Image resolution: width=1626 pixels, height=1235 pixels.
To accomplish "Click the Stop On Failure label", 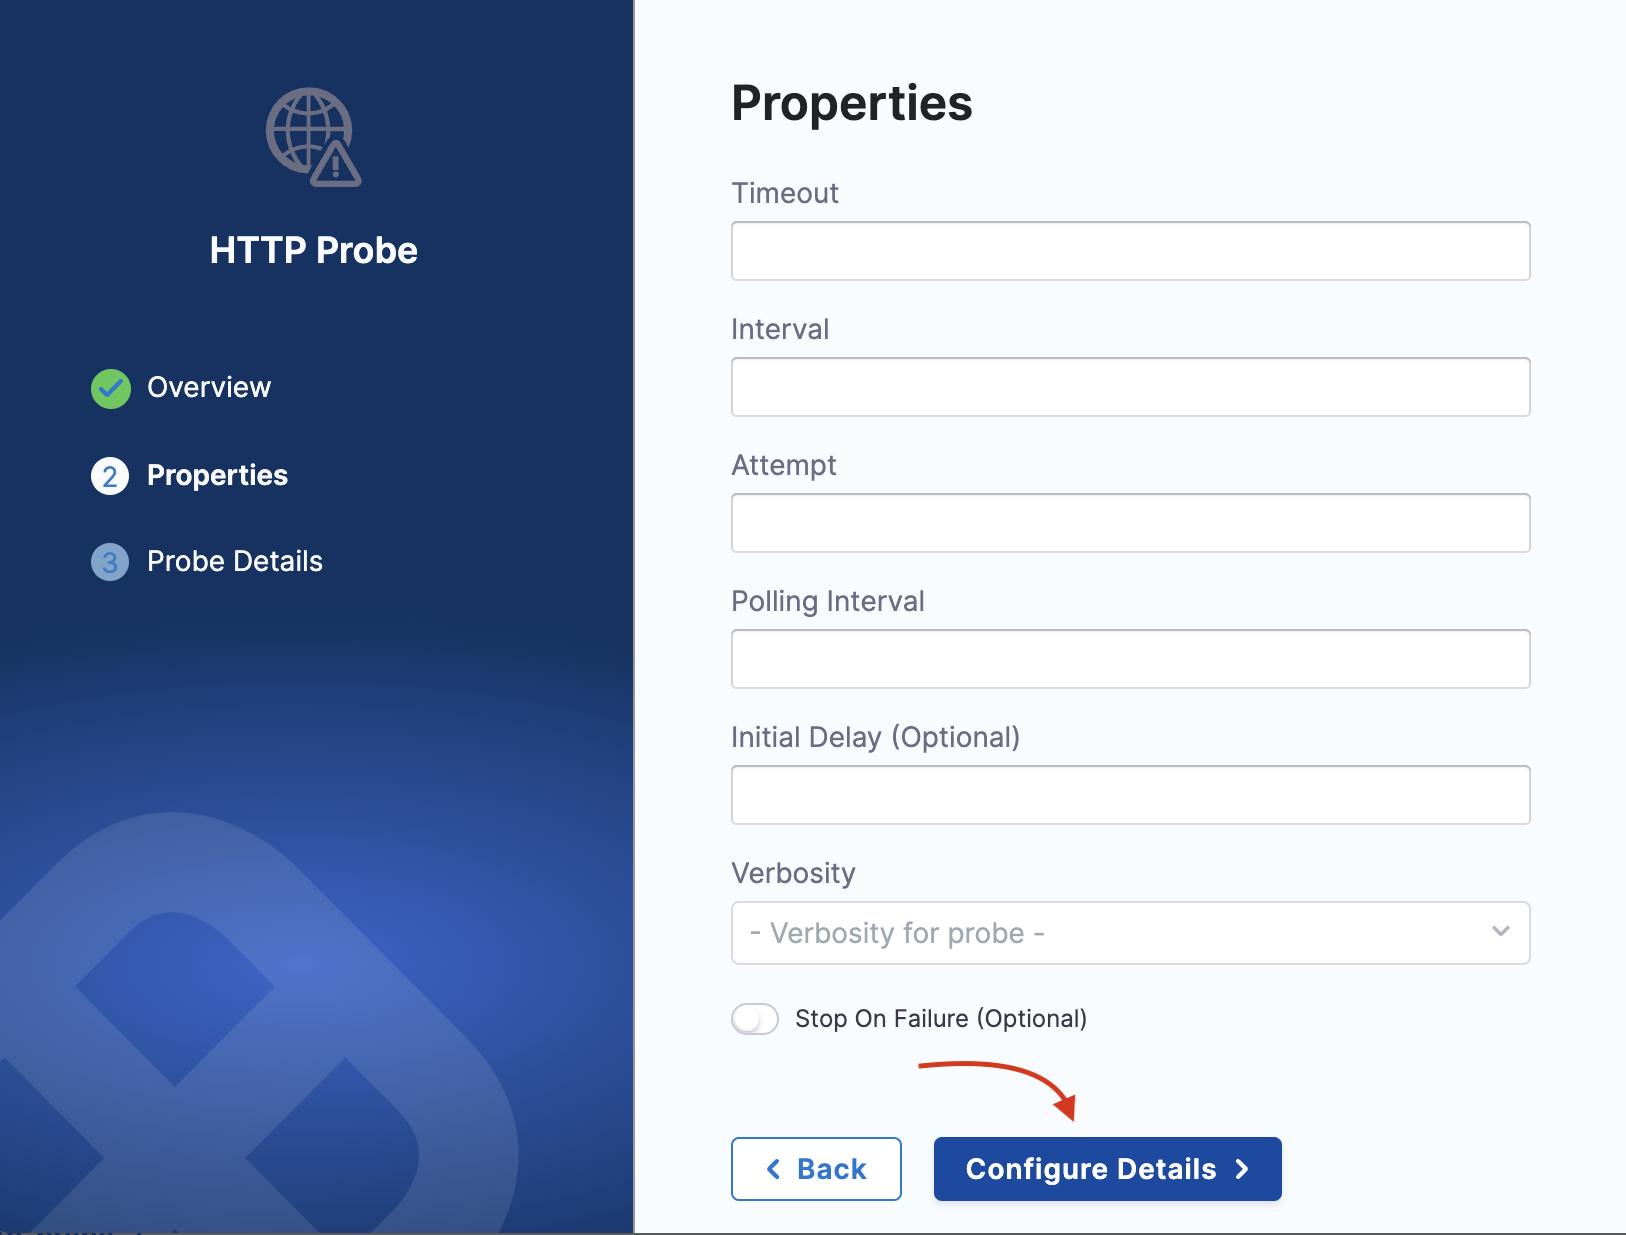I will (x=940, y=1019).
